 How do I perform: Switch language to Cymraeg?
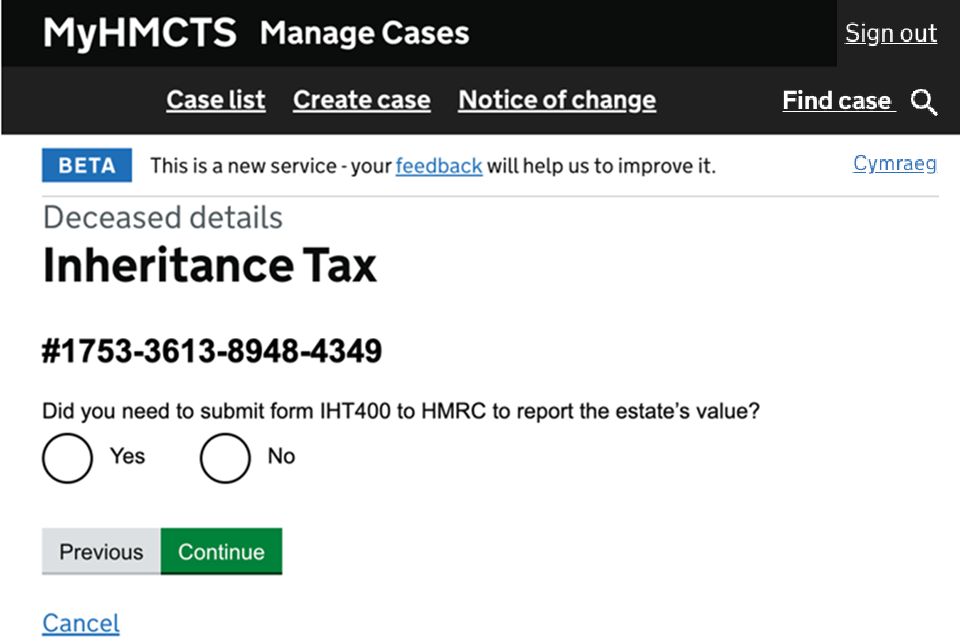(x=894, y=164)
